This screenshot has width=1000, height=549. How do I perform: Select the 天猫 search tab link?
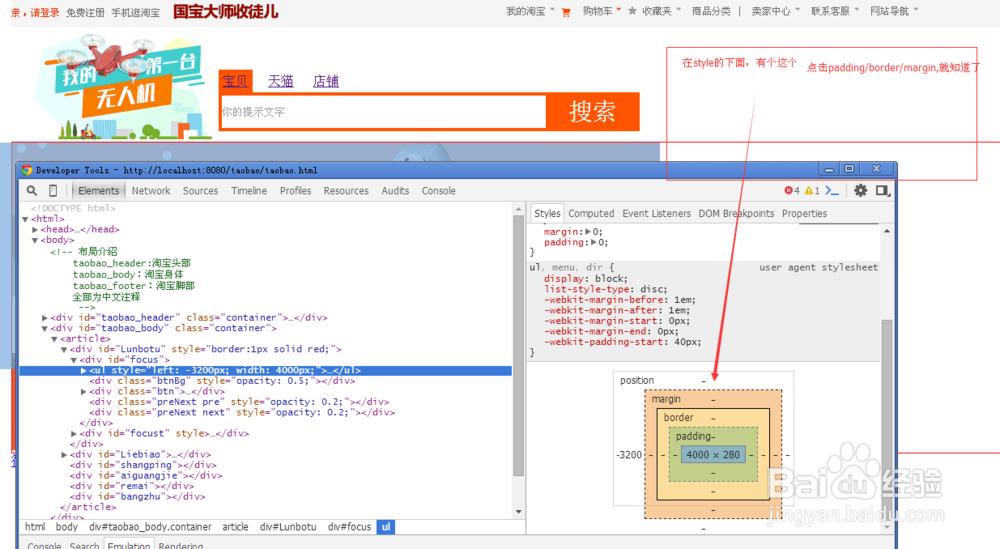[x=281, y=82]
